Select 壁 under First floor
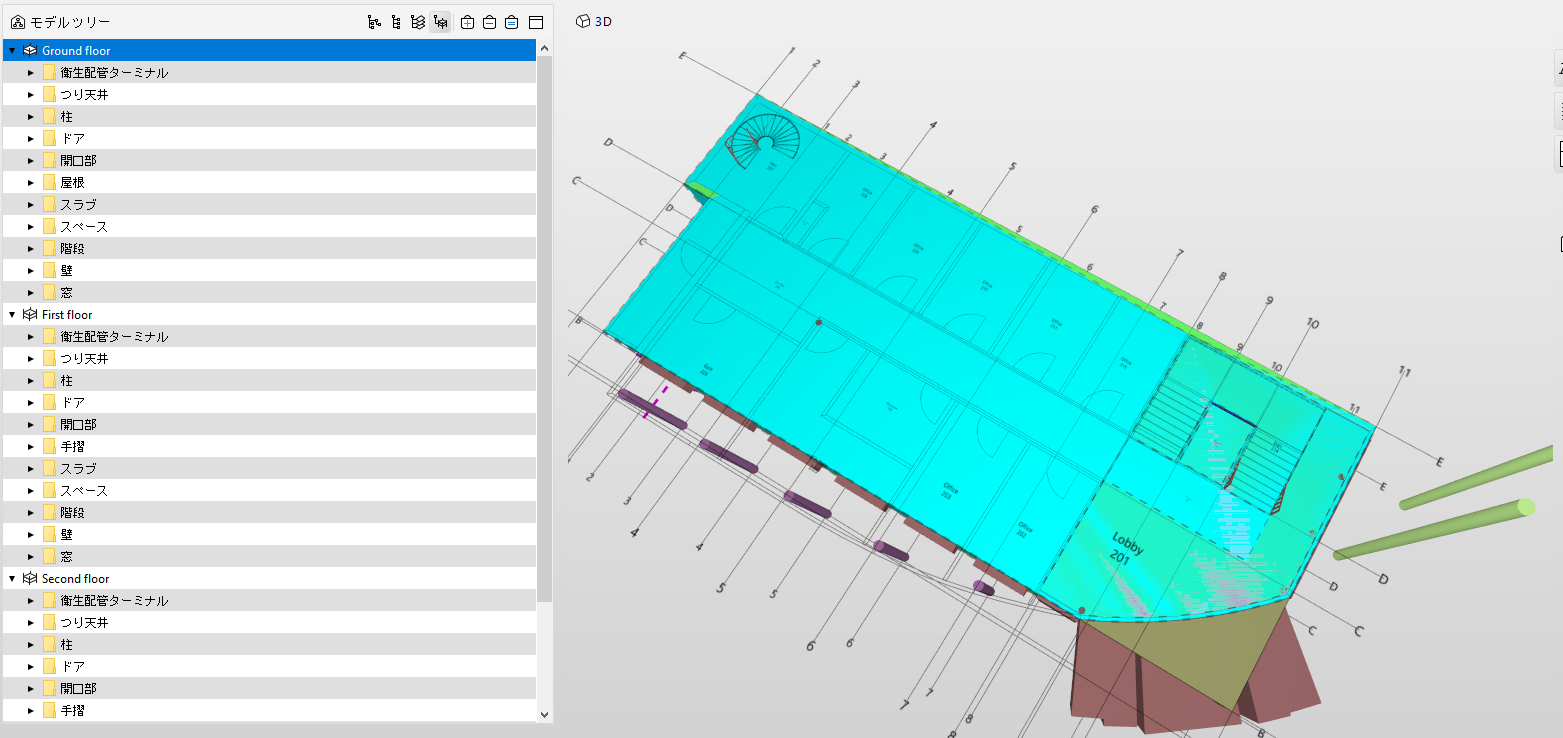The image size is (1563, 738). point(270,534)
